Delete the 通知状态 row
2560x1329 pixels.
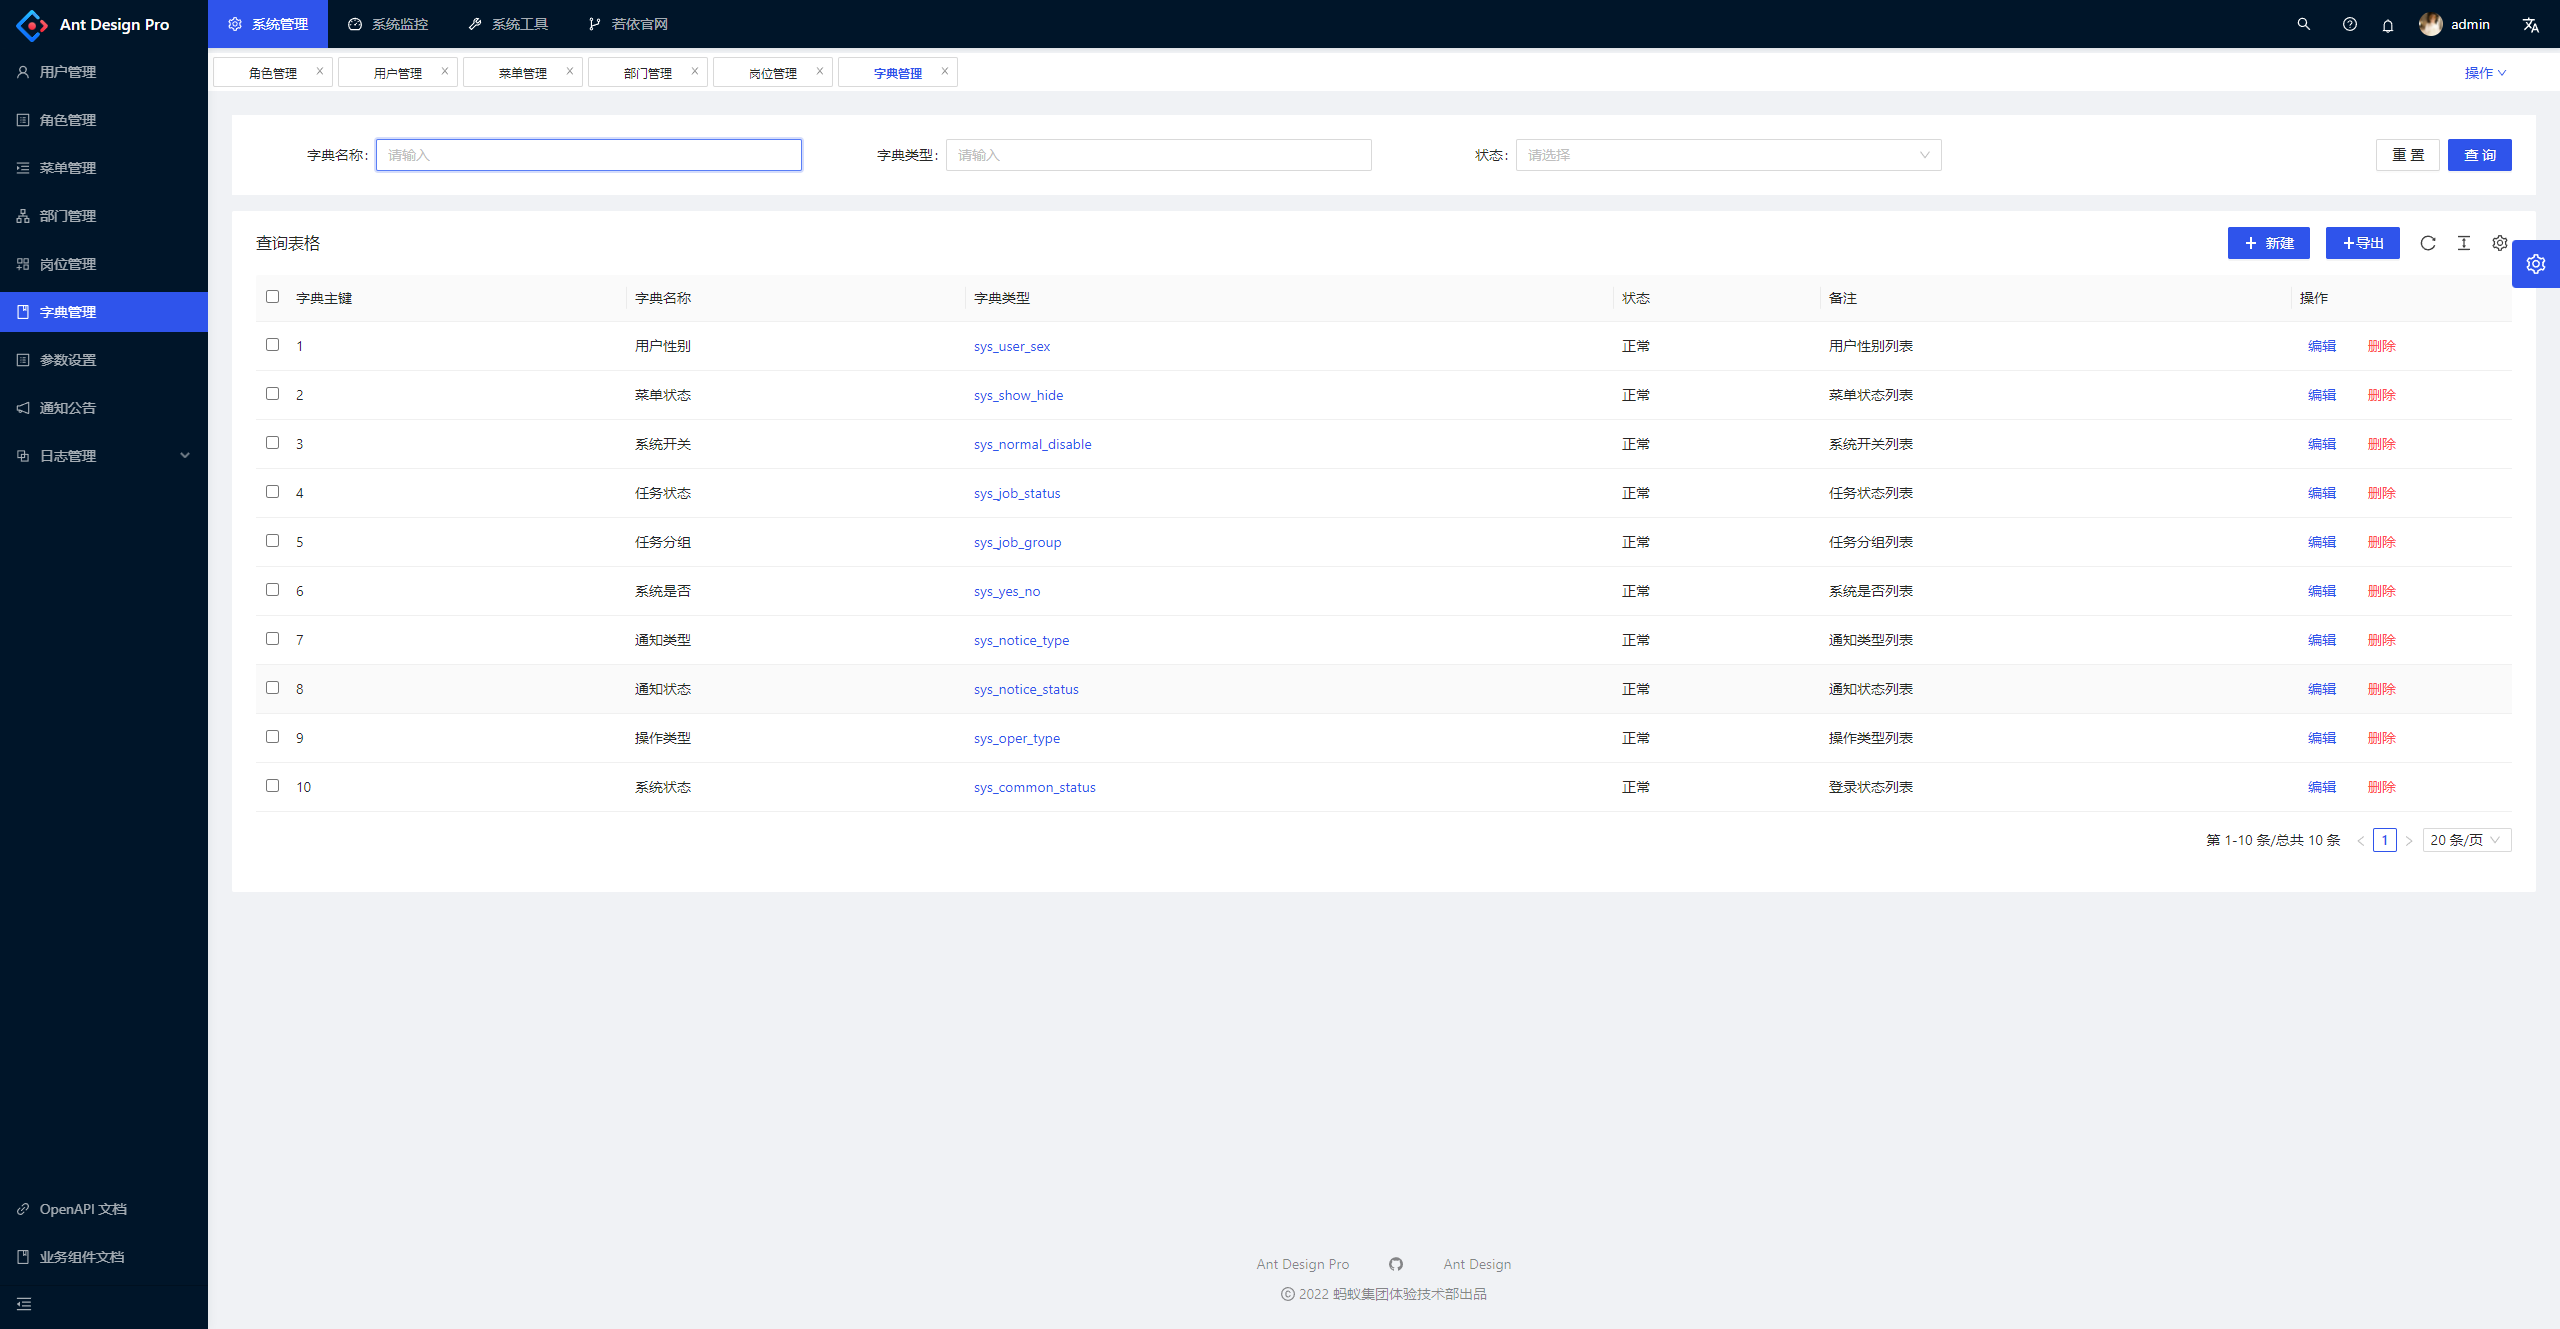(2382, 689)
